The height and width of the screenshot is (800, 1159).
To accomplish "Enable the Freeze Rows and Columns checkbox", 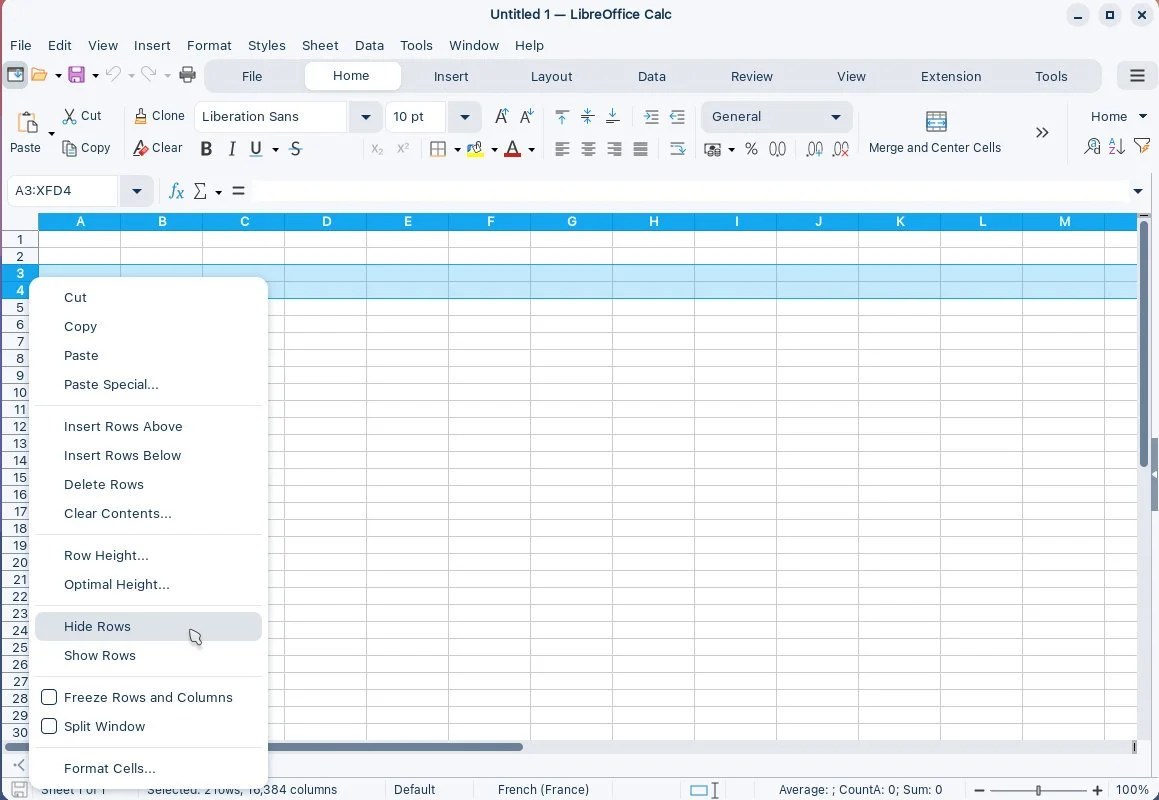I will [49, 697].
